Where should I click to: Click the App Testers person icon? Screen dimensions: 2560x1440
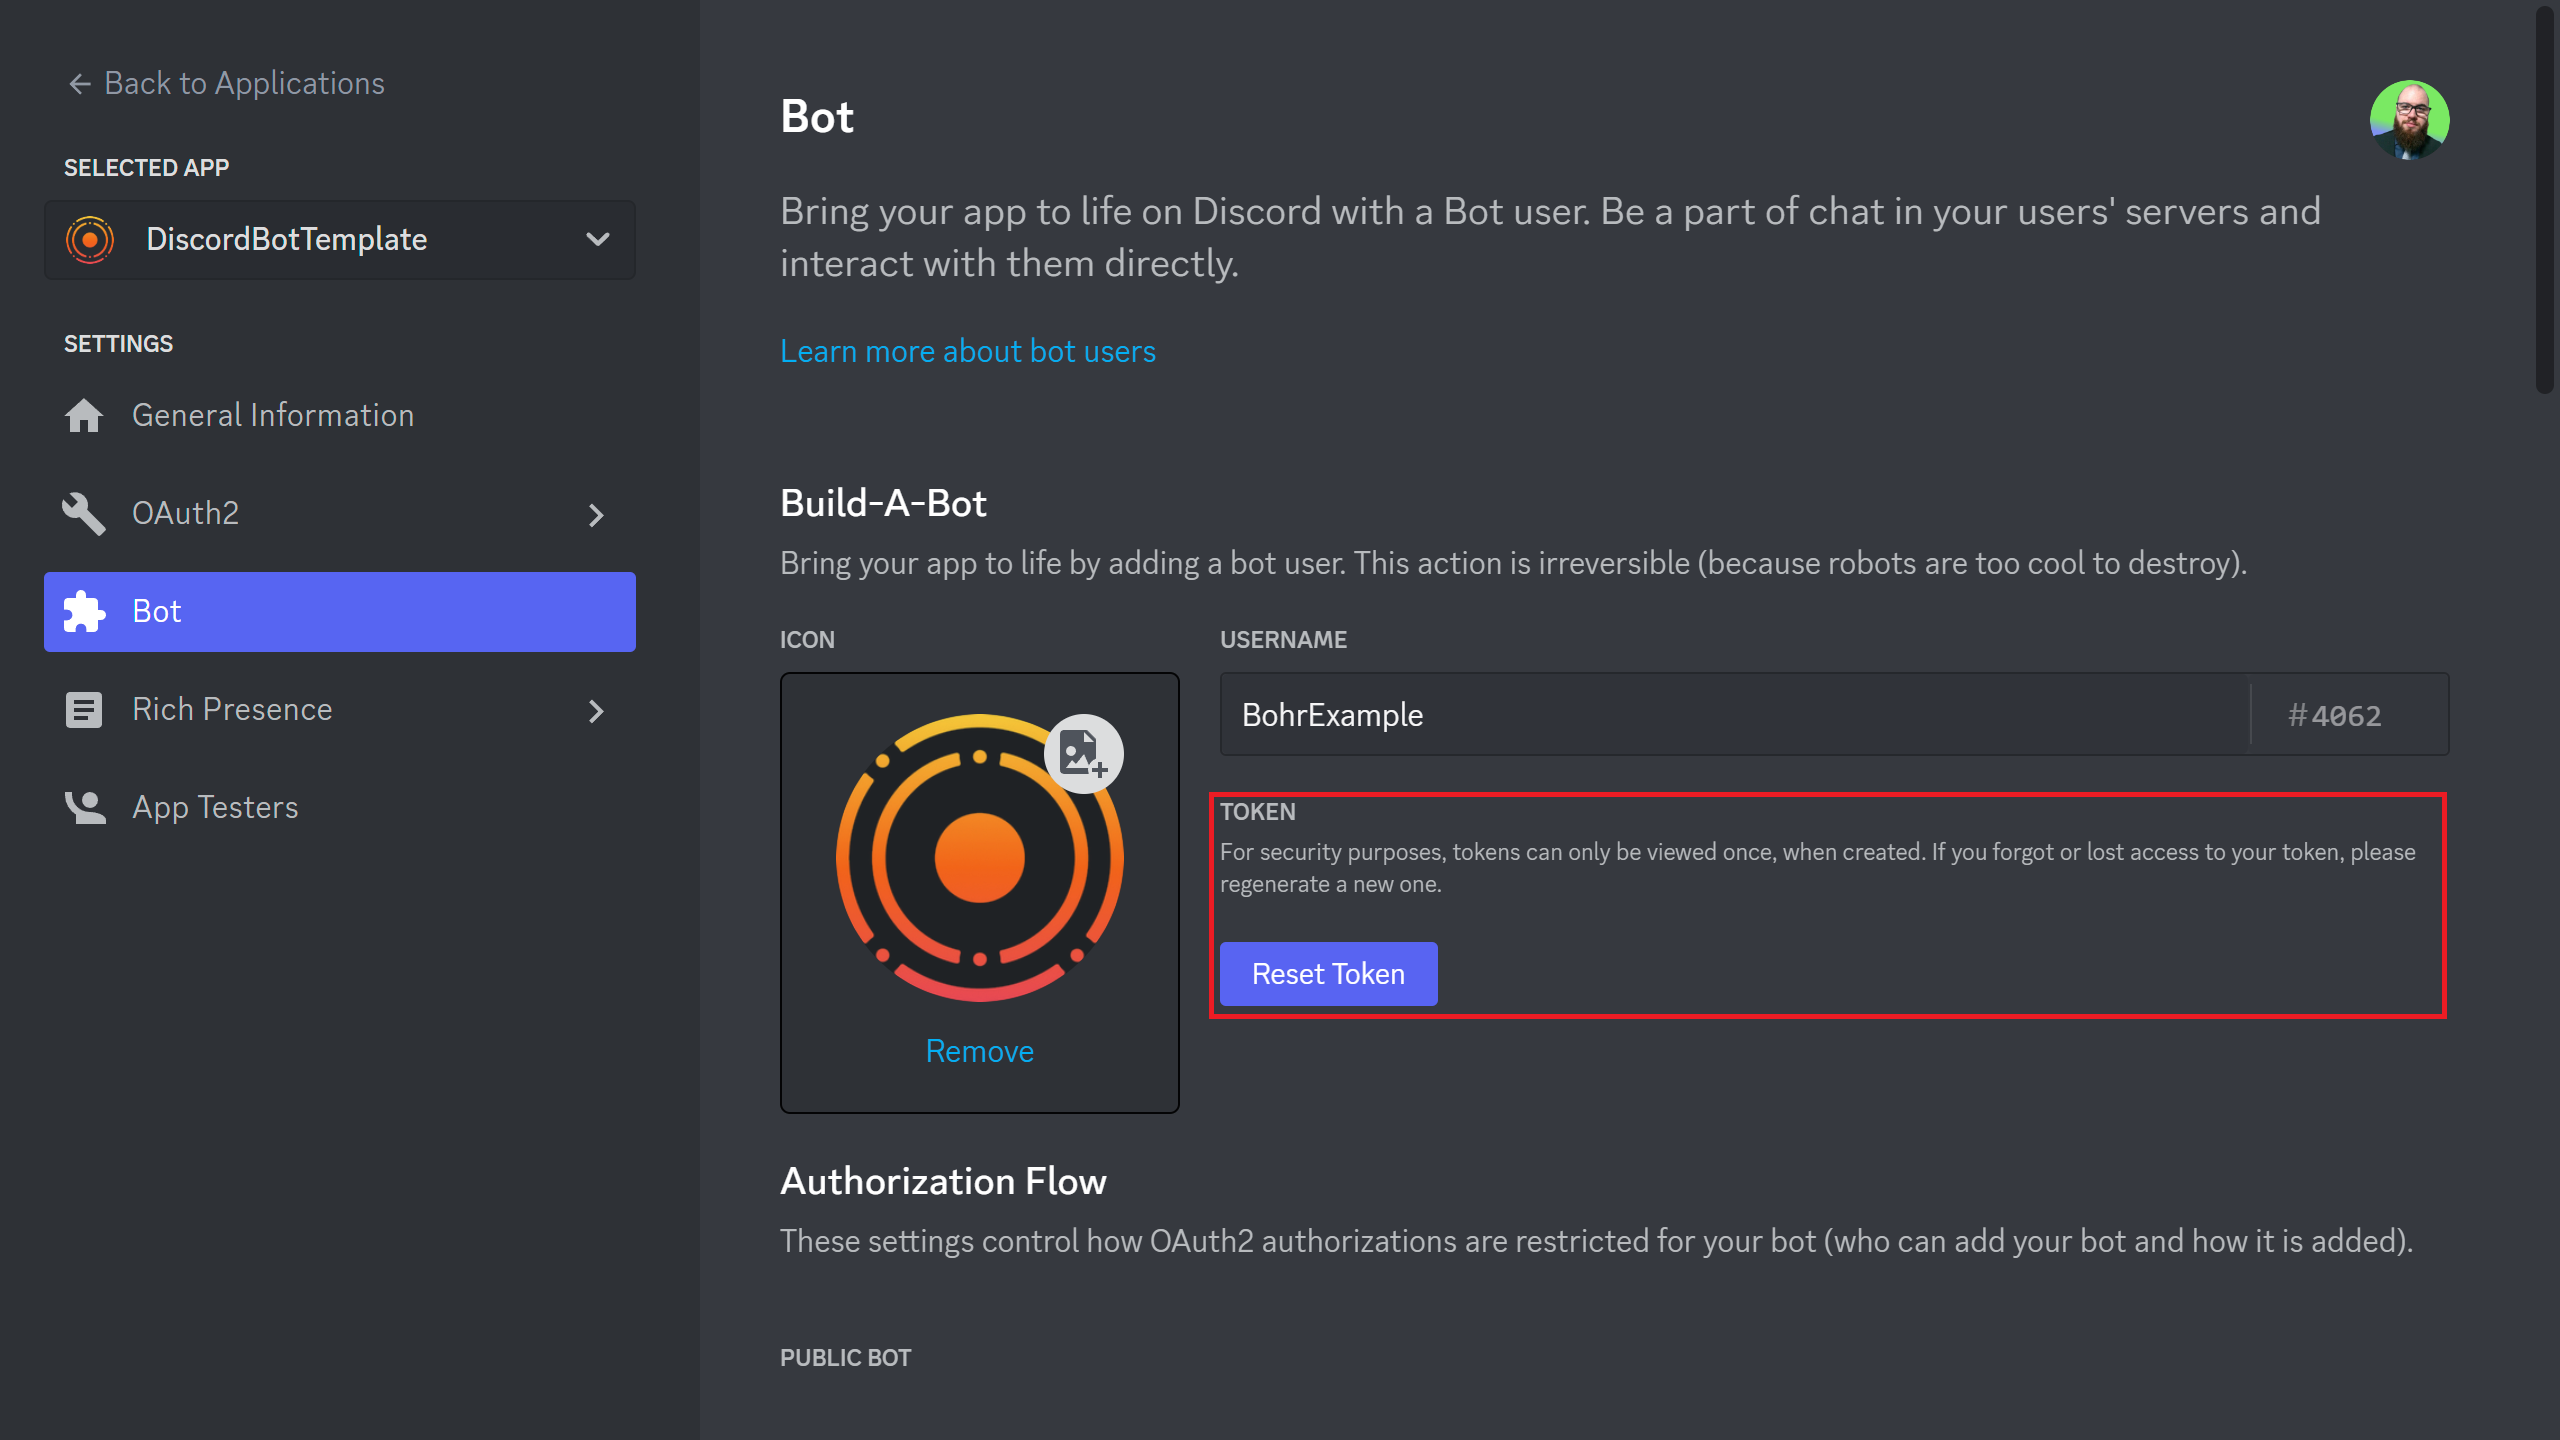tap(84, 807)
